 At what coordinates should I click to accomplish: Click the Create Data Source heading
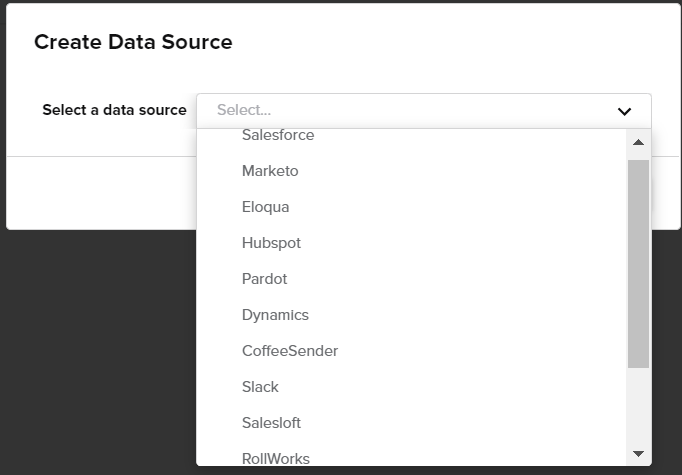point(133,42)
